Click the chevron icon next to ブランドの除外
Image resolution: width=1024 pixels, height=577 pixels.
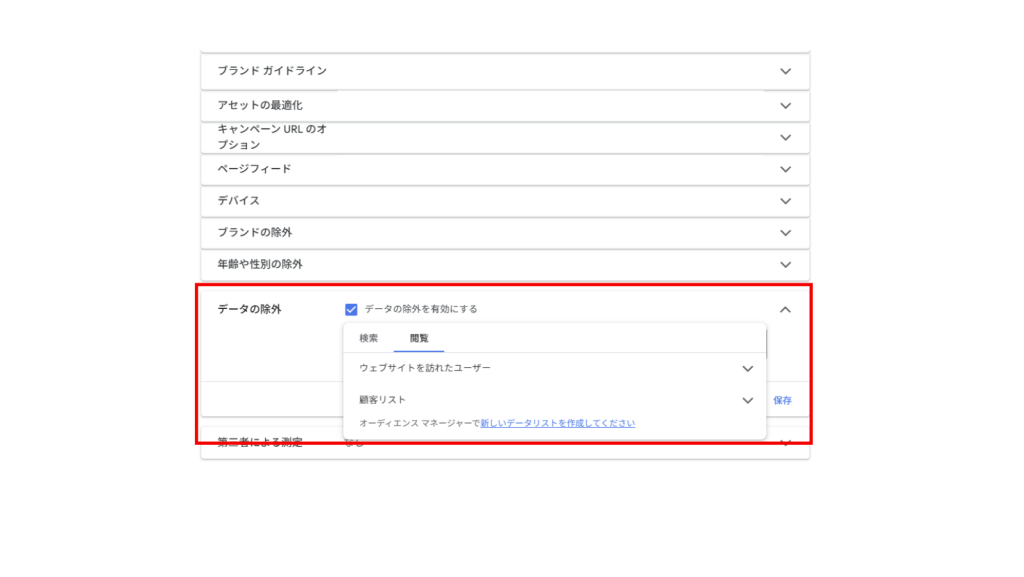pos(785,232)
